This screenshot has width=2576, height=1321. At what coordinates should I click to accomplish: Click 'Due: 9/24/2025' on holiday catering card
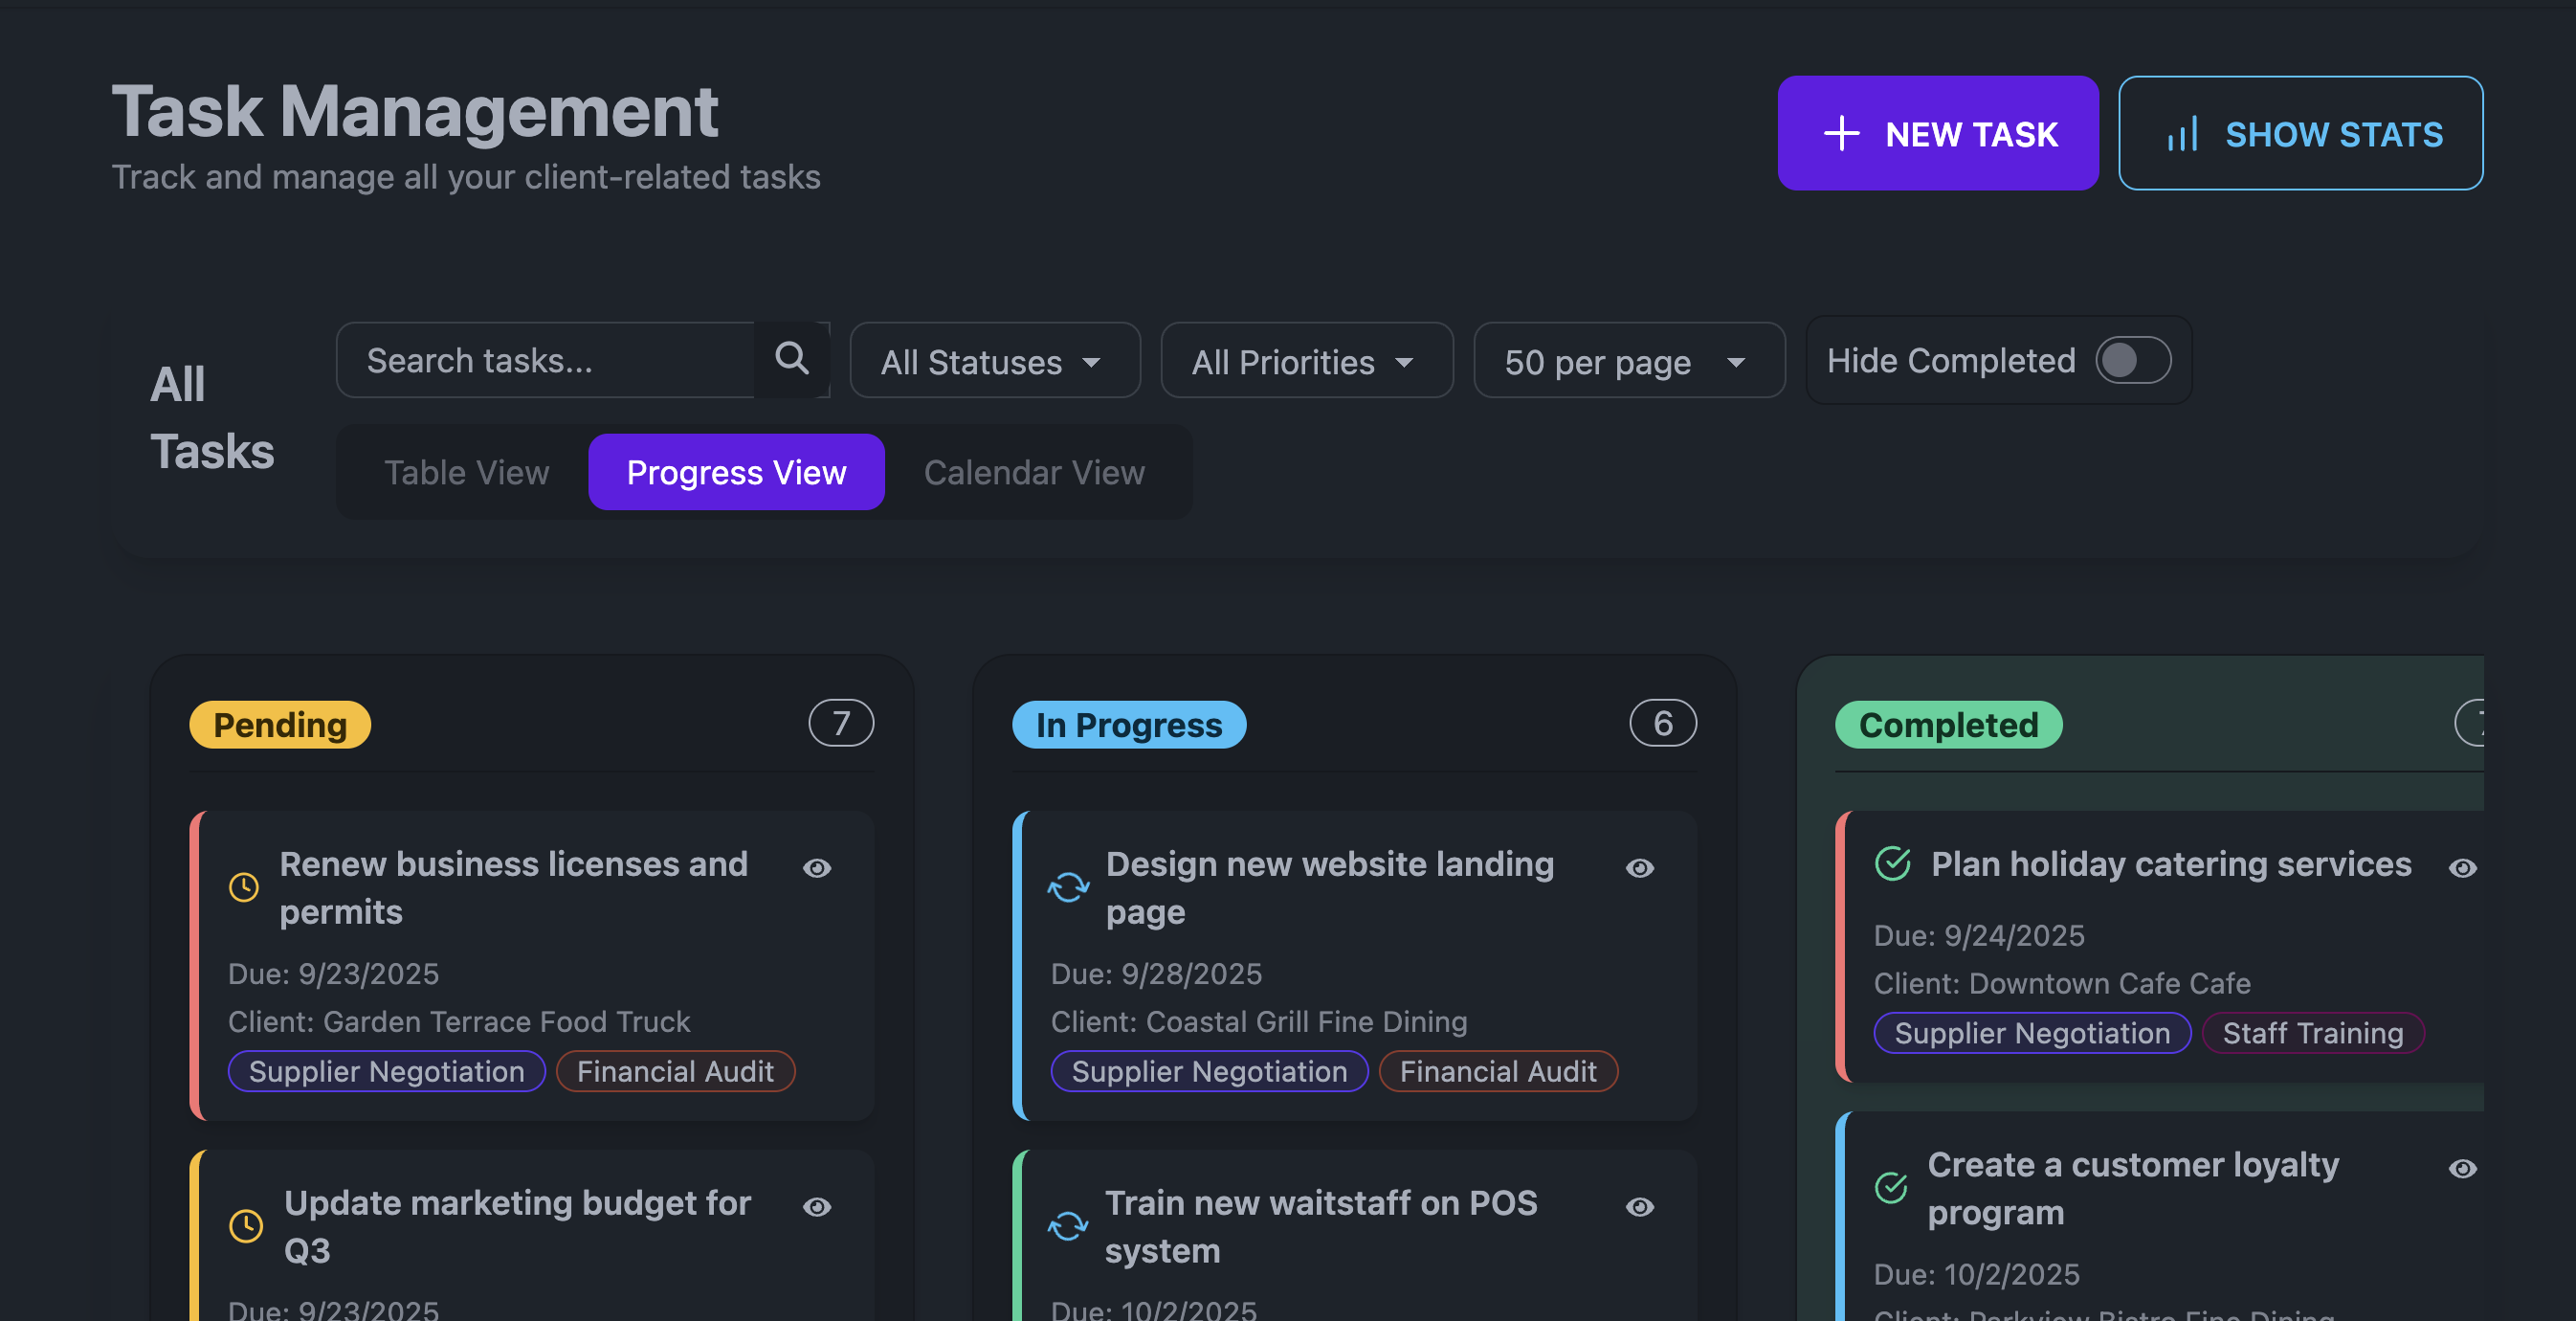pyautogui.click(x=1979, y=935)
